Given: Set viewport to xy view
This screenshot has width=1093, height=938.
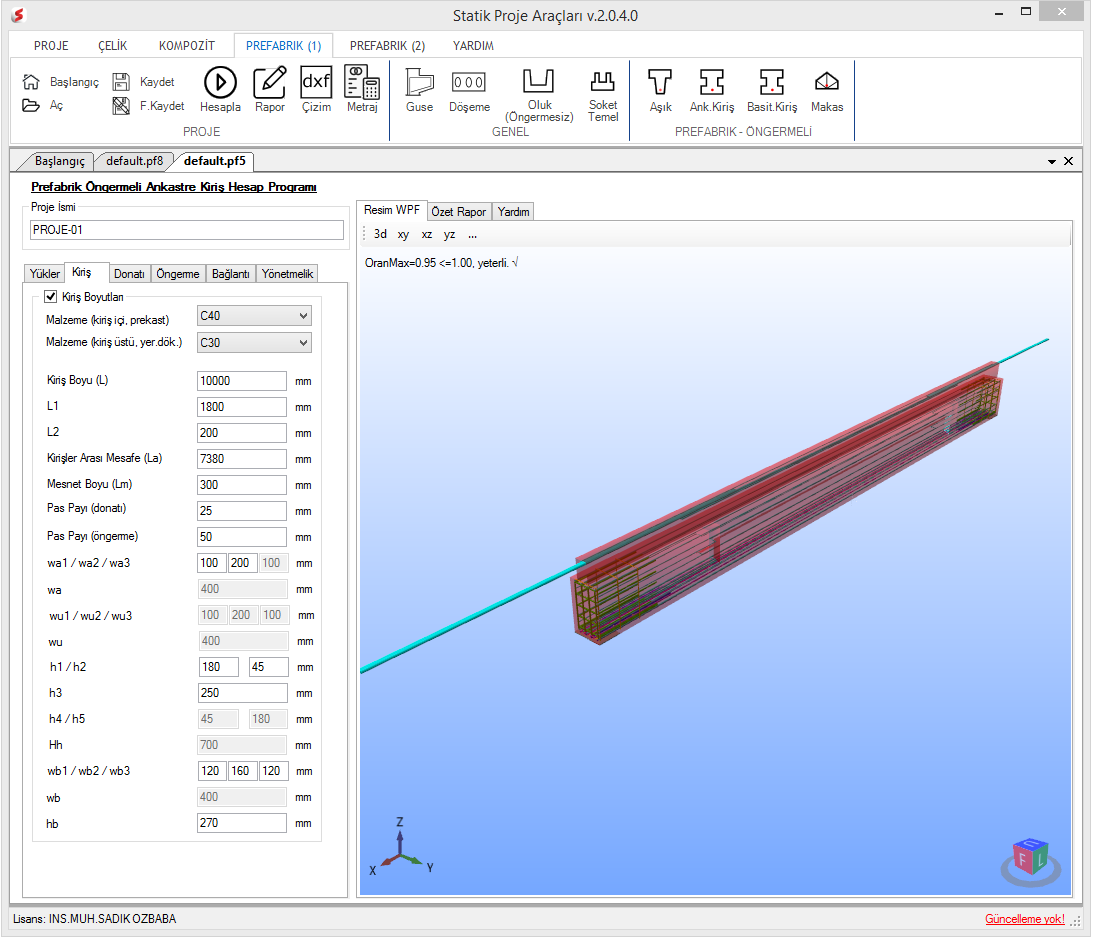Looking at the screenshot, I should pos(404,234).
